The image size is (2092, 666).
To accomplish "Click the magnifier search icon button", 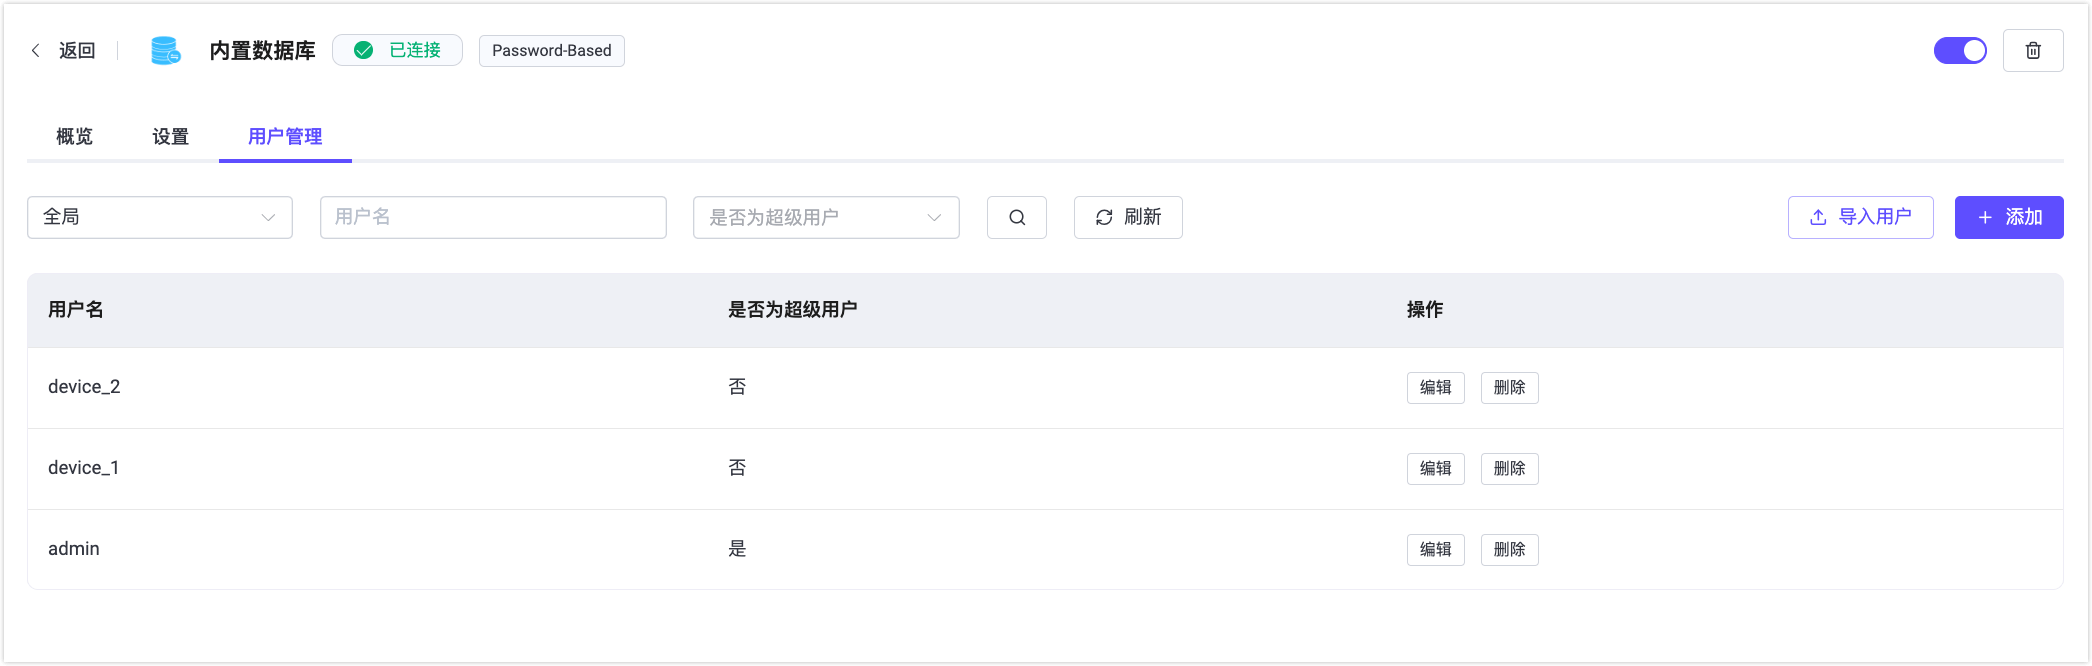I will [x=1017, y=218].
